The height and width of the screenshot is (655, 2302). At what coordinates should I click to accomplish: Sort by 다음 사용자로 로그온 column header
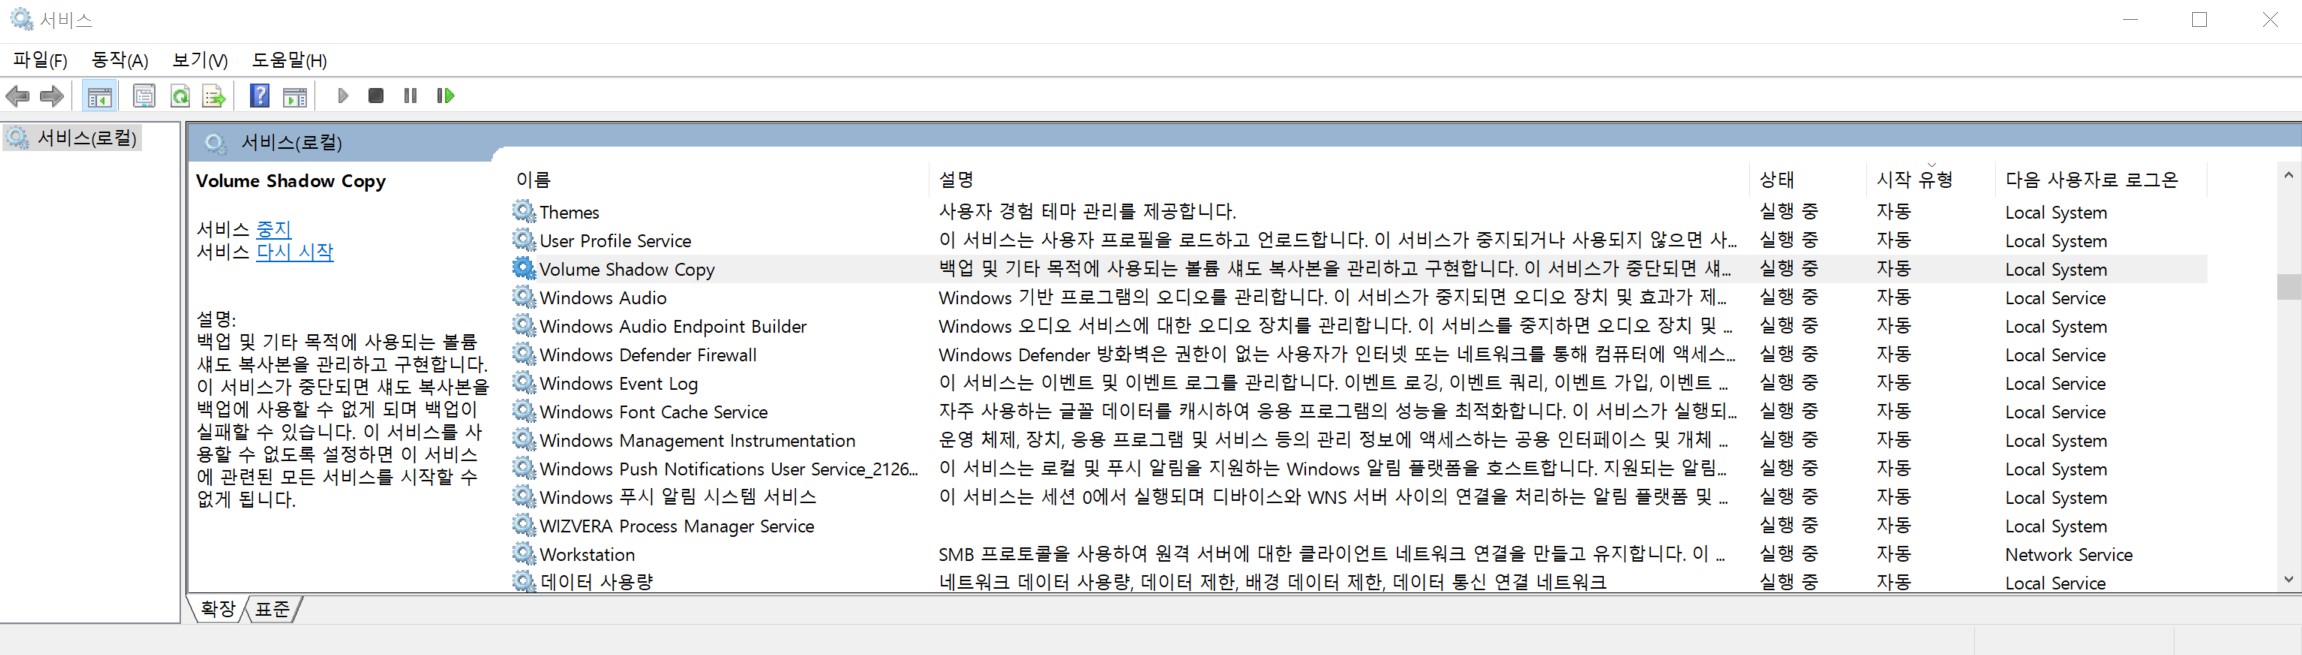2101,179
